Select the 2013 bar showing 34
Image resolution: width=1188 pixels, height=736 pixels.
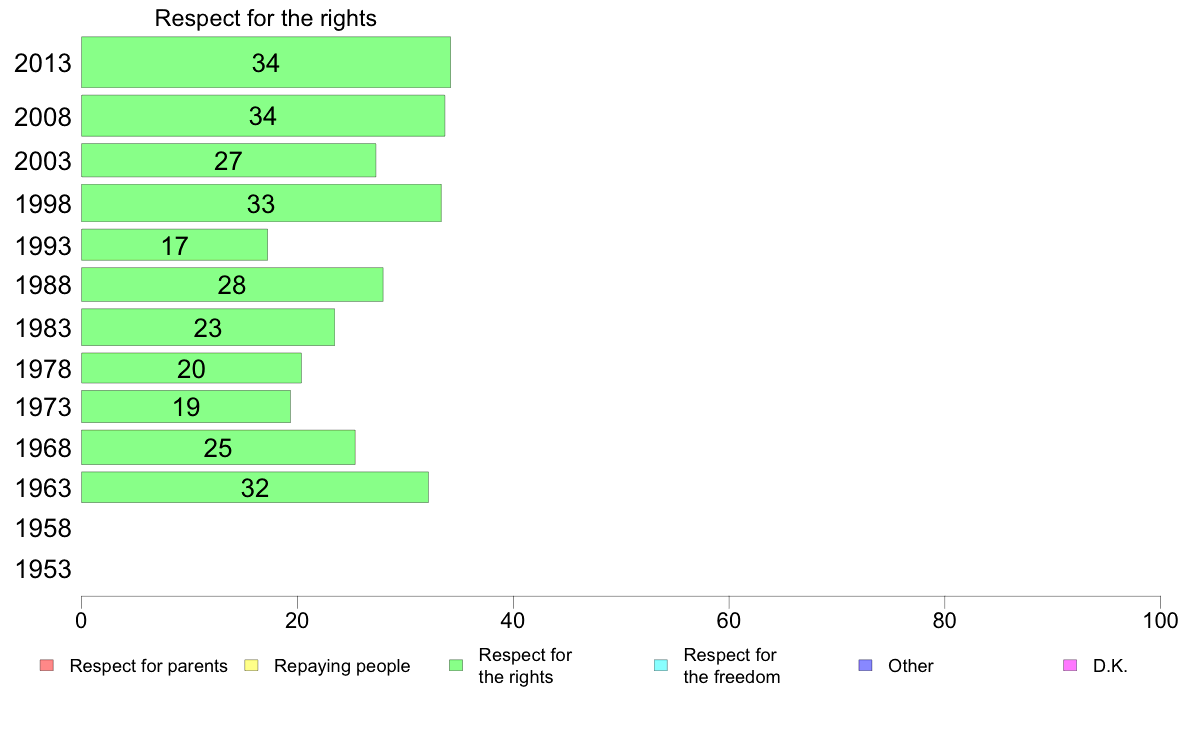pos(266,62)
